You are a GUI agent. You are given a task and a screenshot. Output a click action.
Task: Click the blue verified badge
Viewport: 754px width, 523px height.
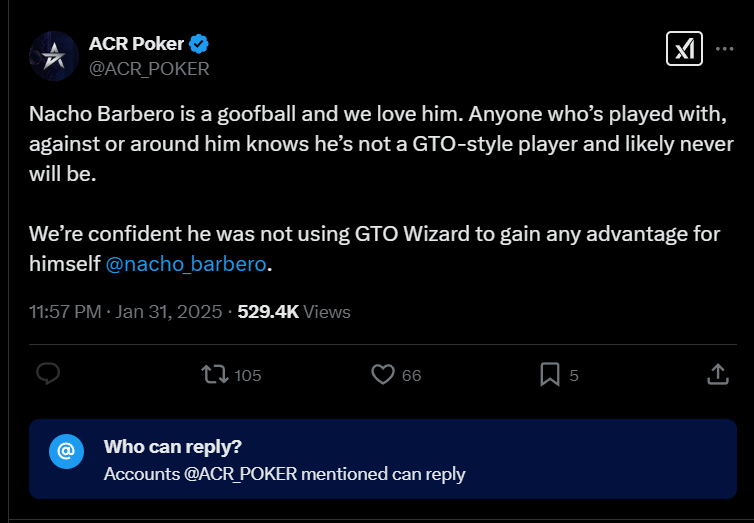pyautogui.click(x=200, y=44)
